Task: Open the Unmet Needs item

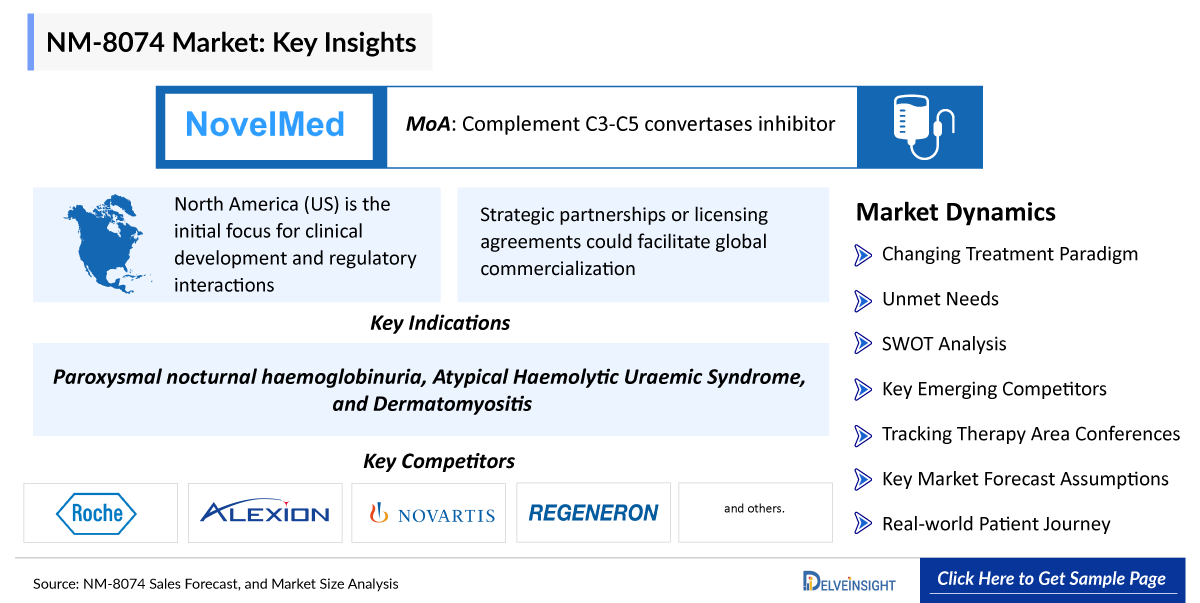Action: point(940,299)
